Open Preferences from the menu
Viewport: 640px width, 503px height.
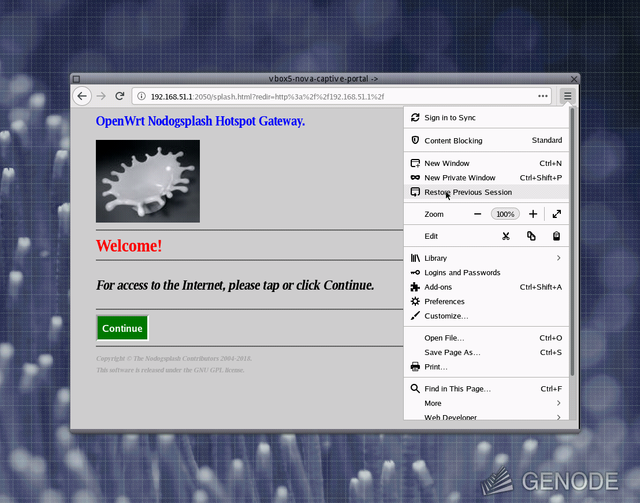(x=487, y=301)
